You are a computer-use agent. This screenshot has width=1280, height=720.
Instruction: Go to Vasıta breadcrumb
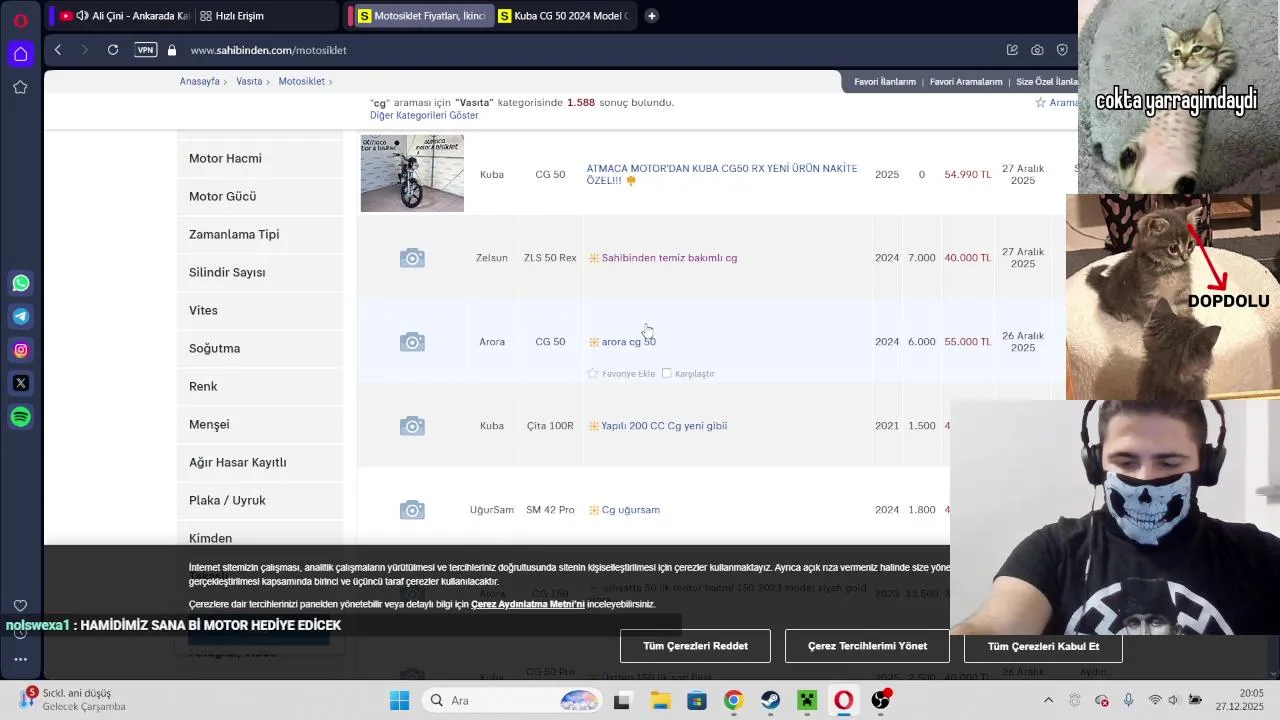click(249, 81)
